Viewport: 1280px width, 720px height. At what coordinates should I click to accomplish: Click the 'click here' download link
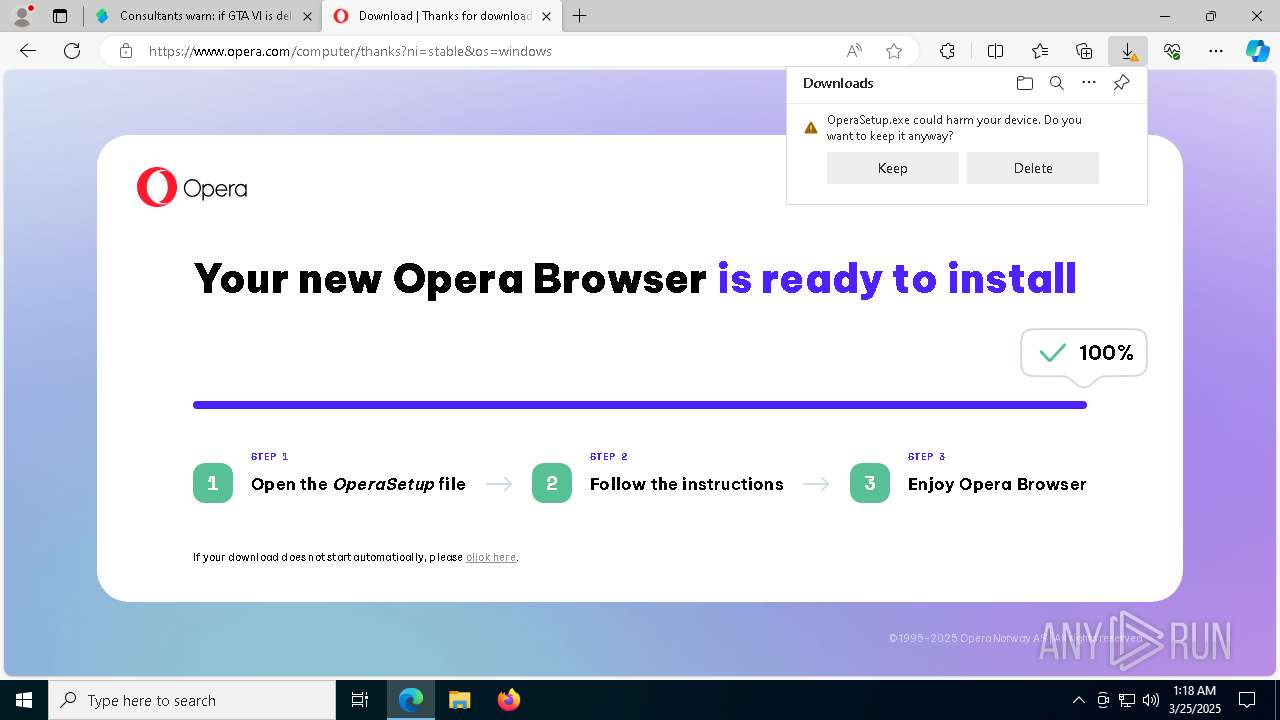point(491,557)
